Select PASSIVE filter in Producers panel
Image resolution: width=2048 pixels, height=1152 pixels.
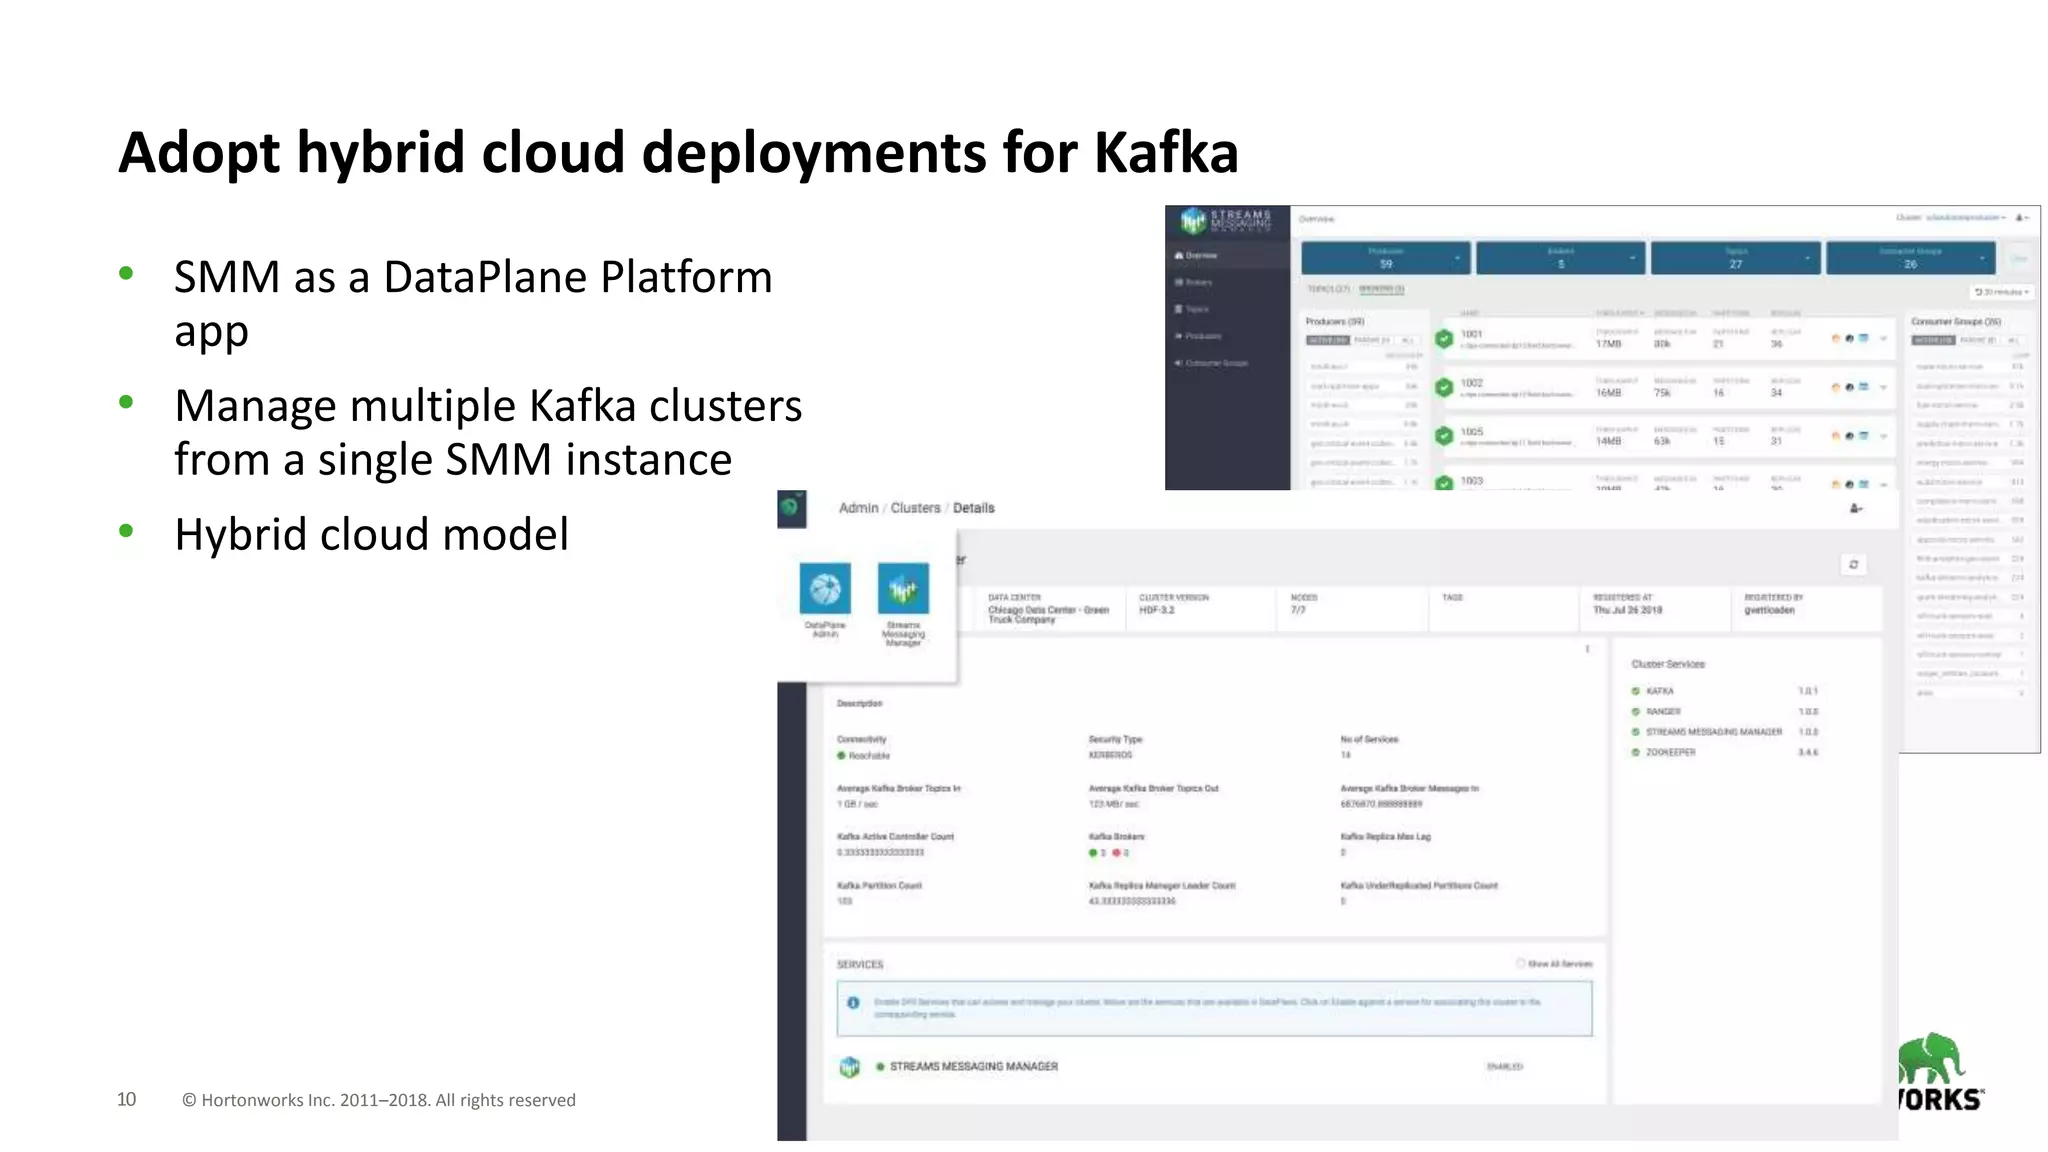(x=1371, y=341)
